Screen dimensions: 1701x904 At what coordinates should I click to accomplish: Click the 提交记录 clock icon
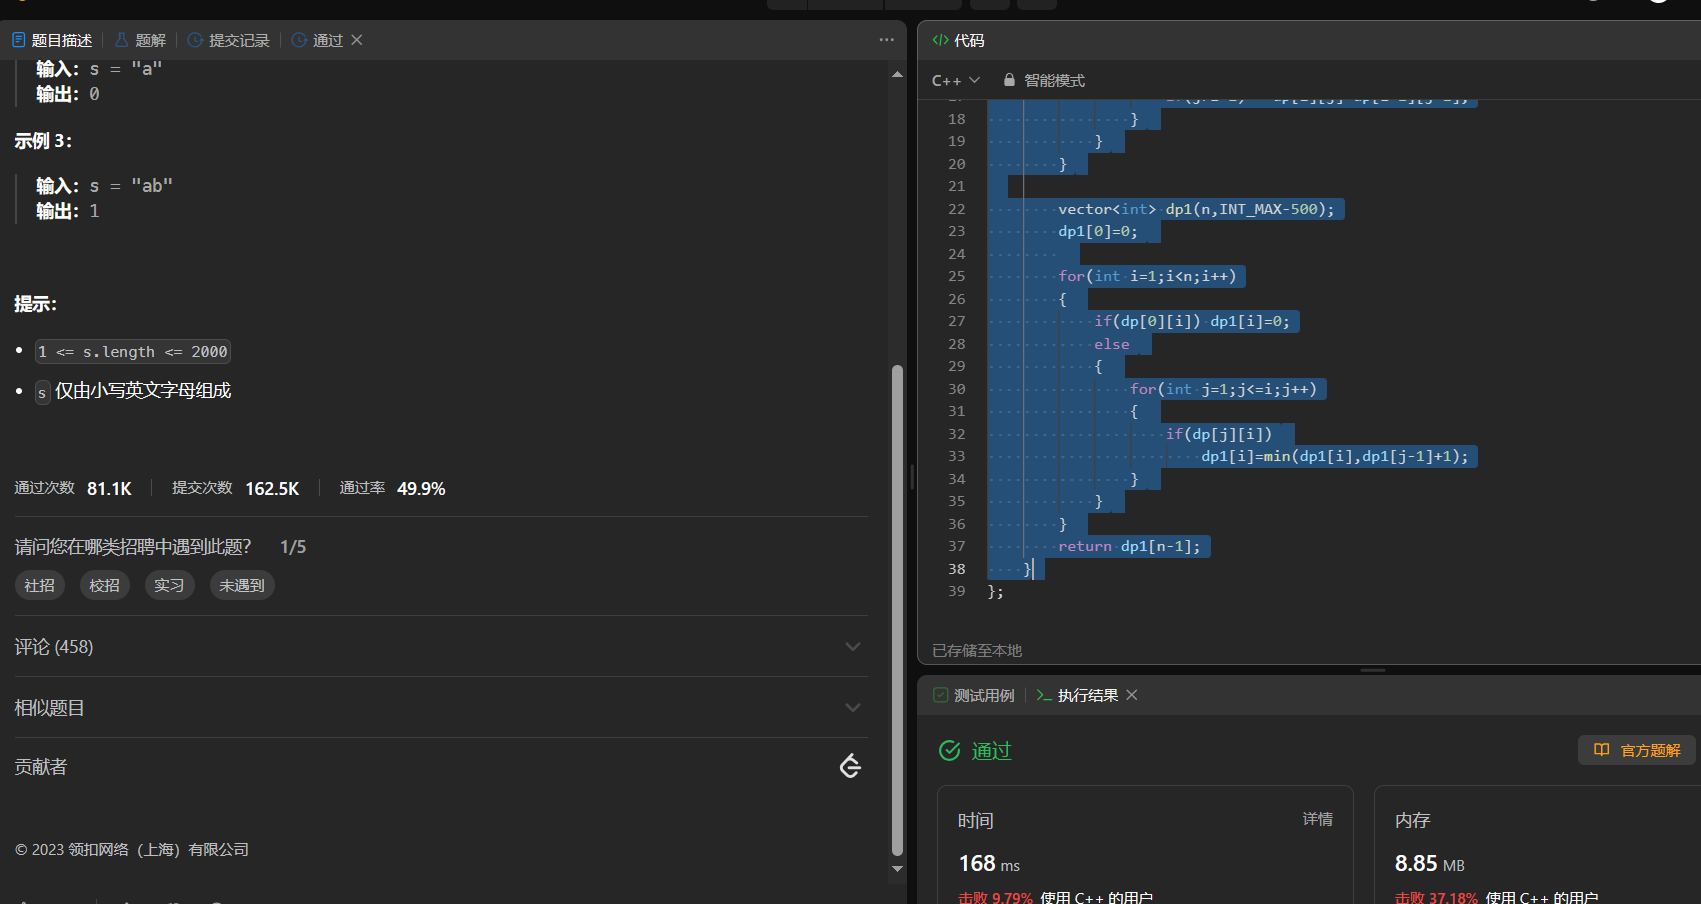point(195,40)
